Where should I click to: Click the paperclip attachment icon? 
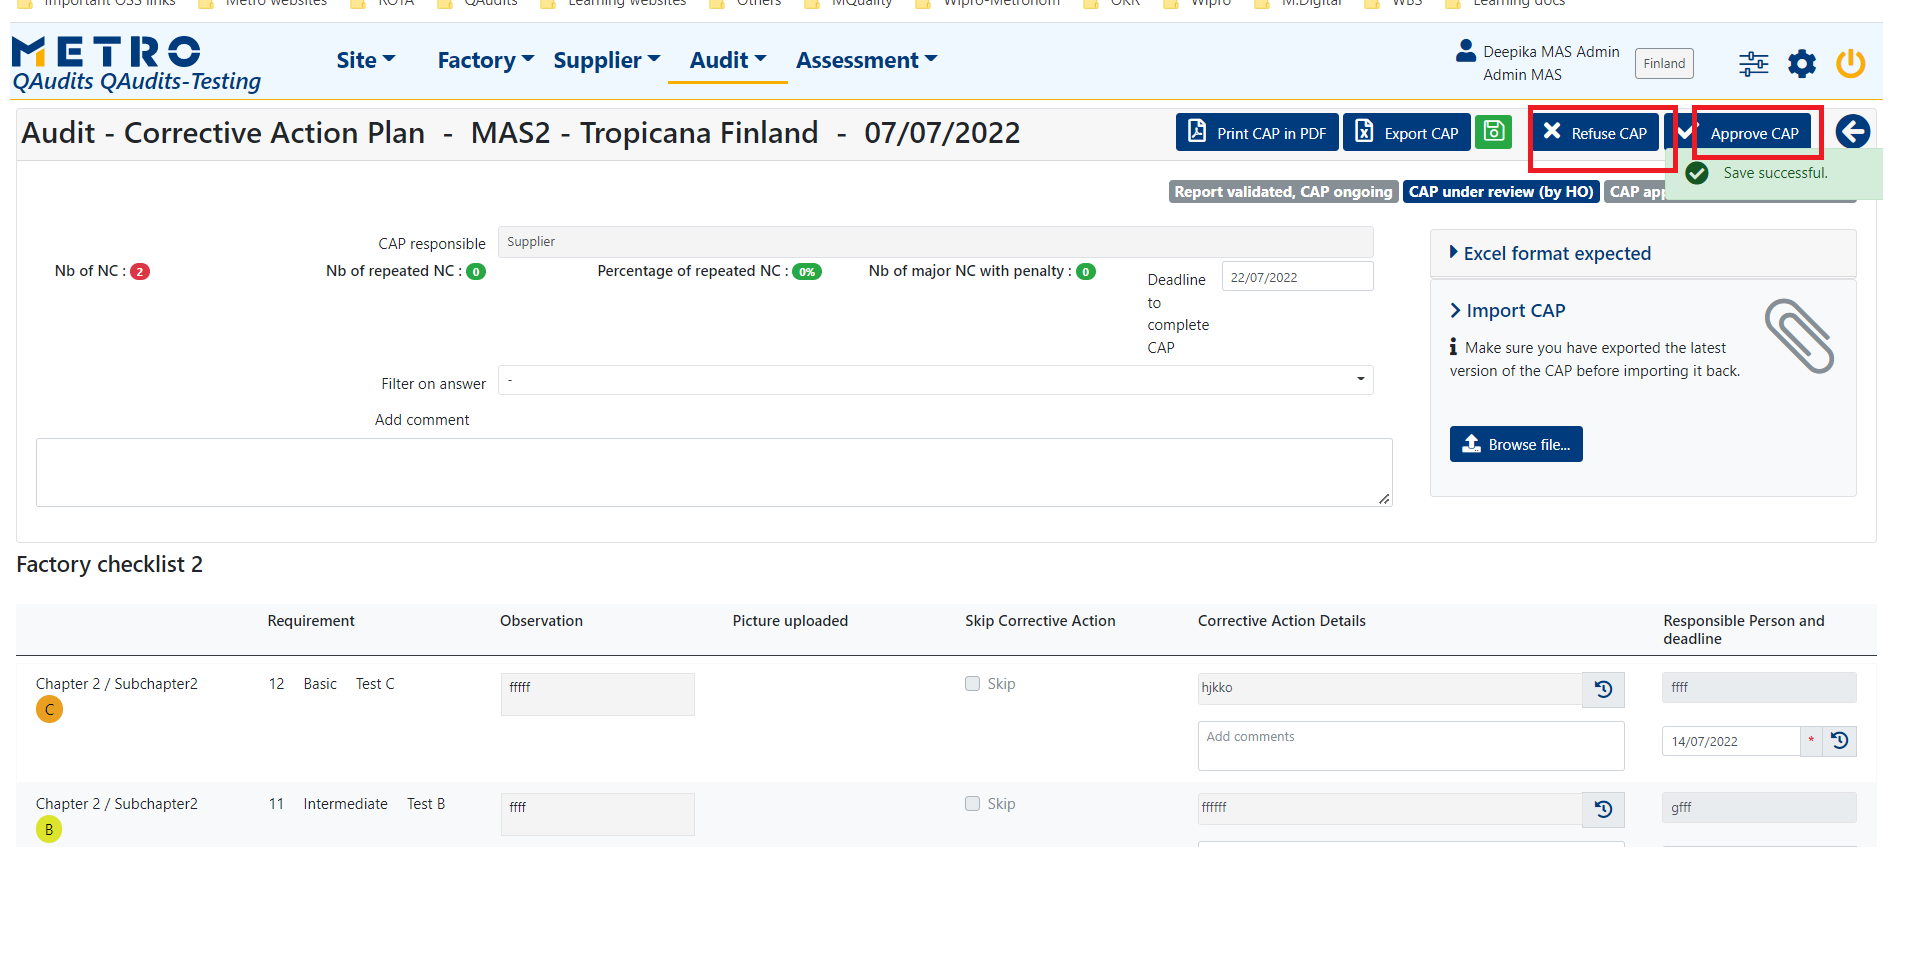(1799, 336)
